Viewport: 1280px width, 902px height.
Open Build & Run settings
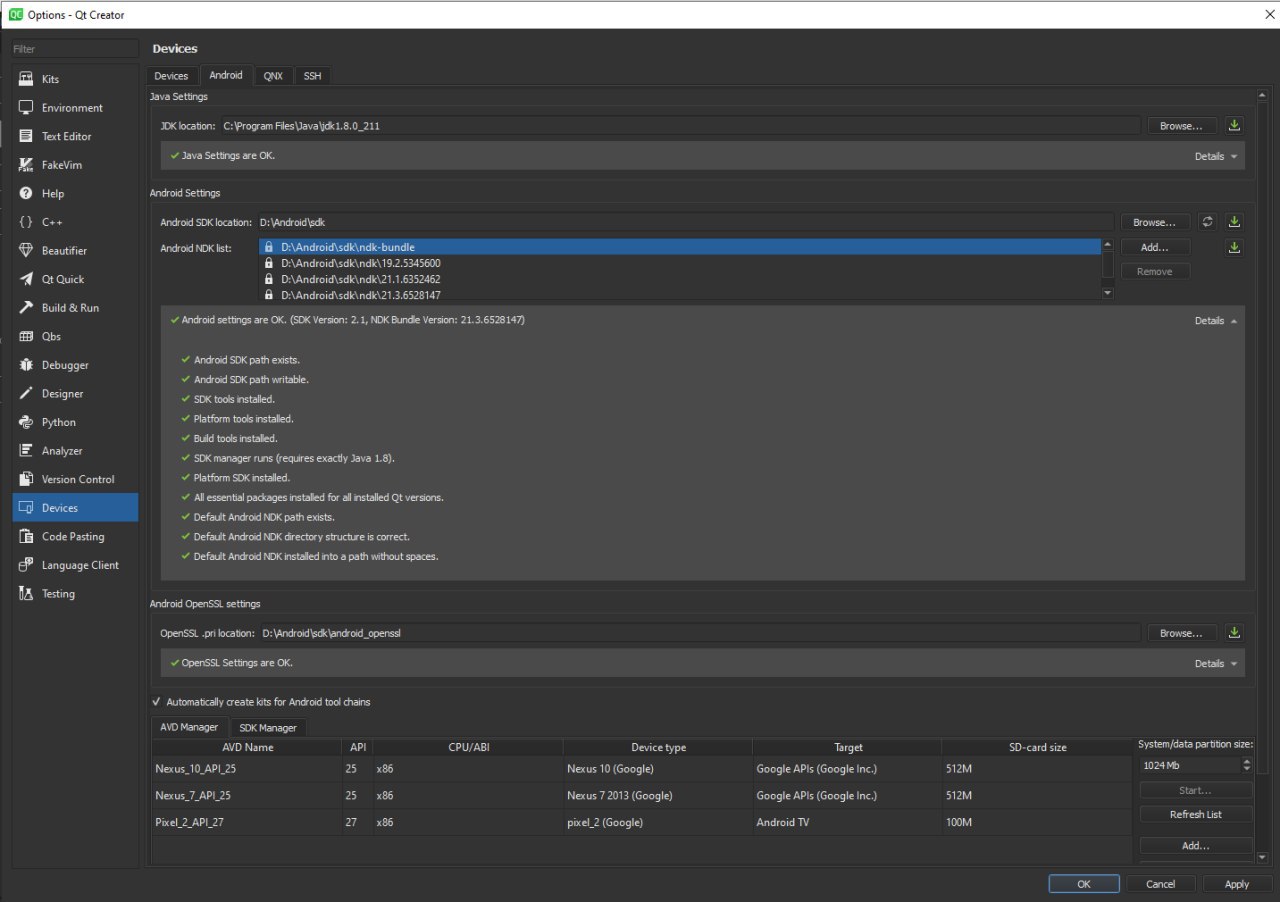coord(75,308)
